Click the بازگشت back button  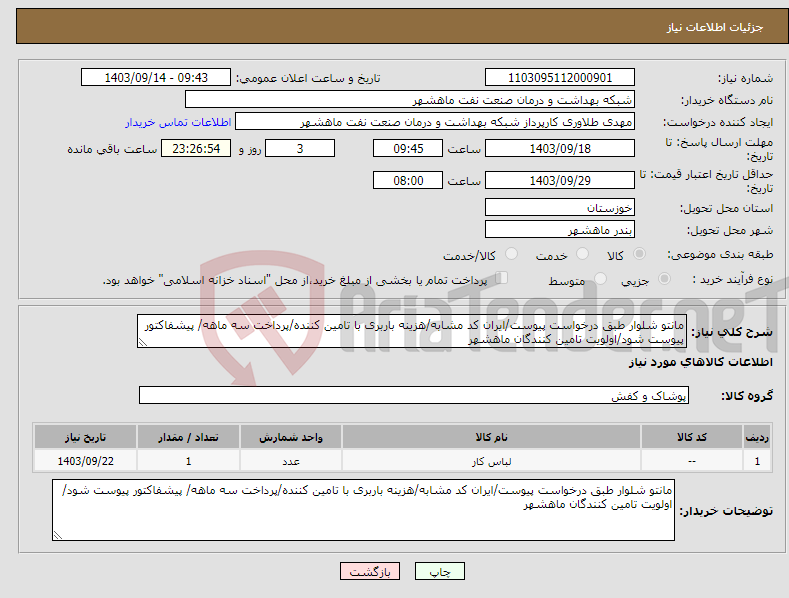point(370,572)
